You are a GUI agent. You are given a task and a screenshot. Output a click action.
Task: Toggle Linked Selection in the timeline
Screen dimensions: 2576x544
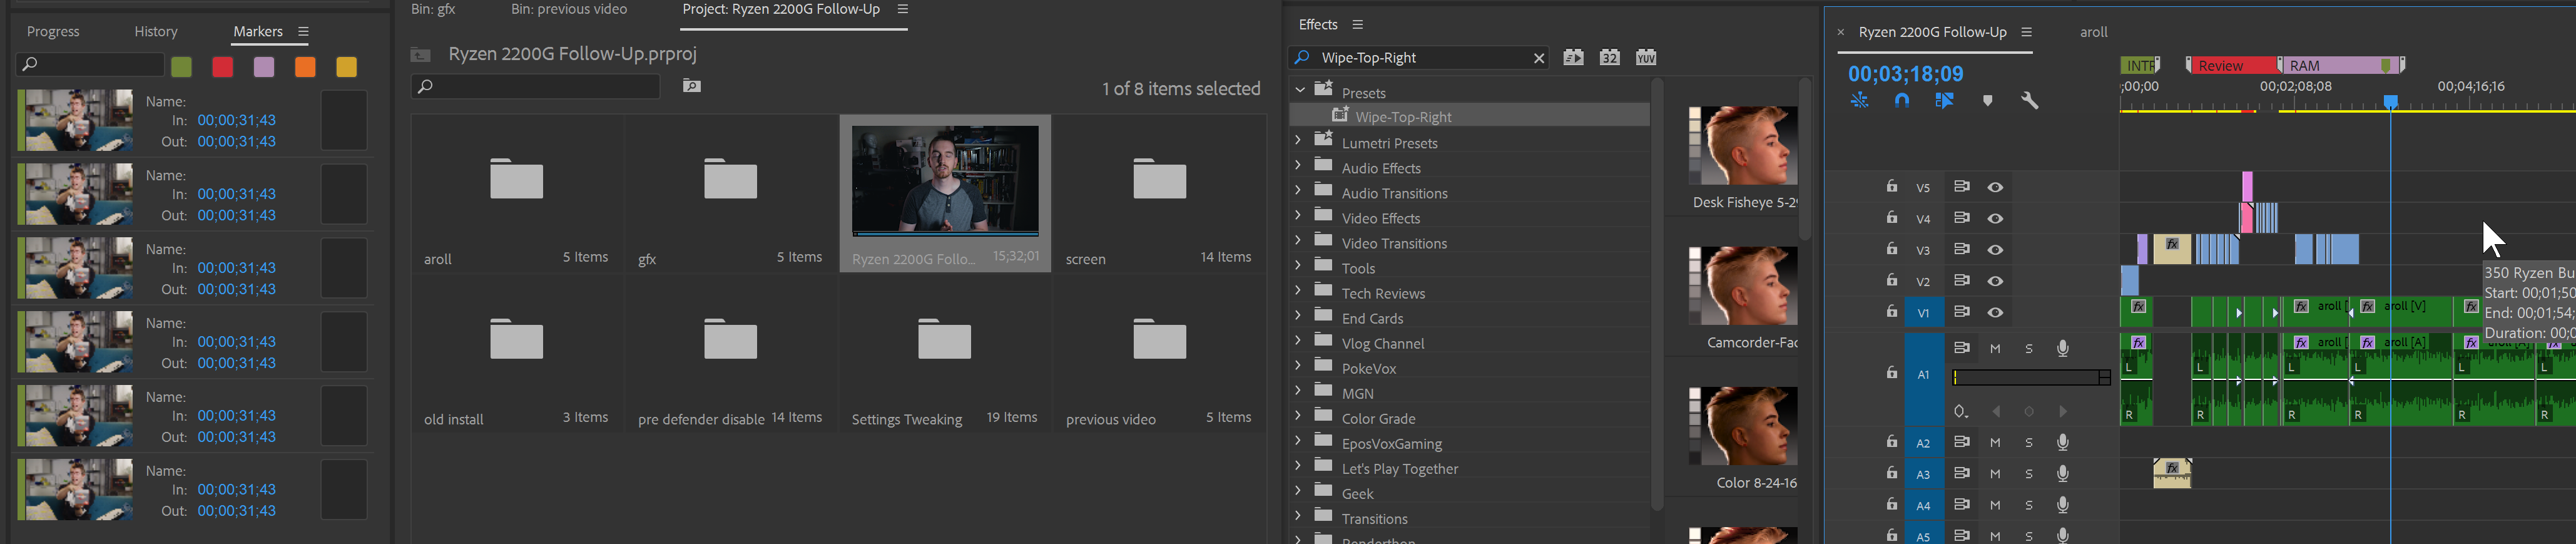[x=1944, y=101]
